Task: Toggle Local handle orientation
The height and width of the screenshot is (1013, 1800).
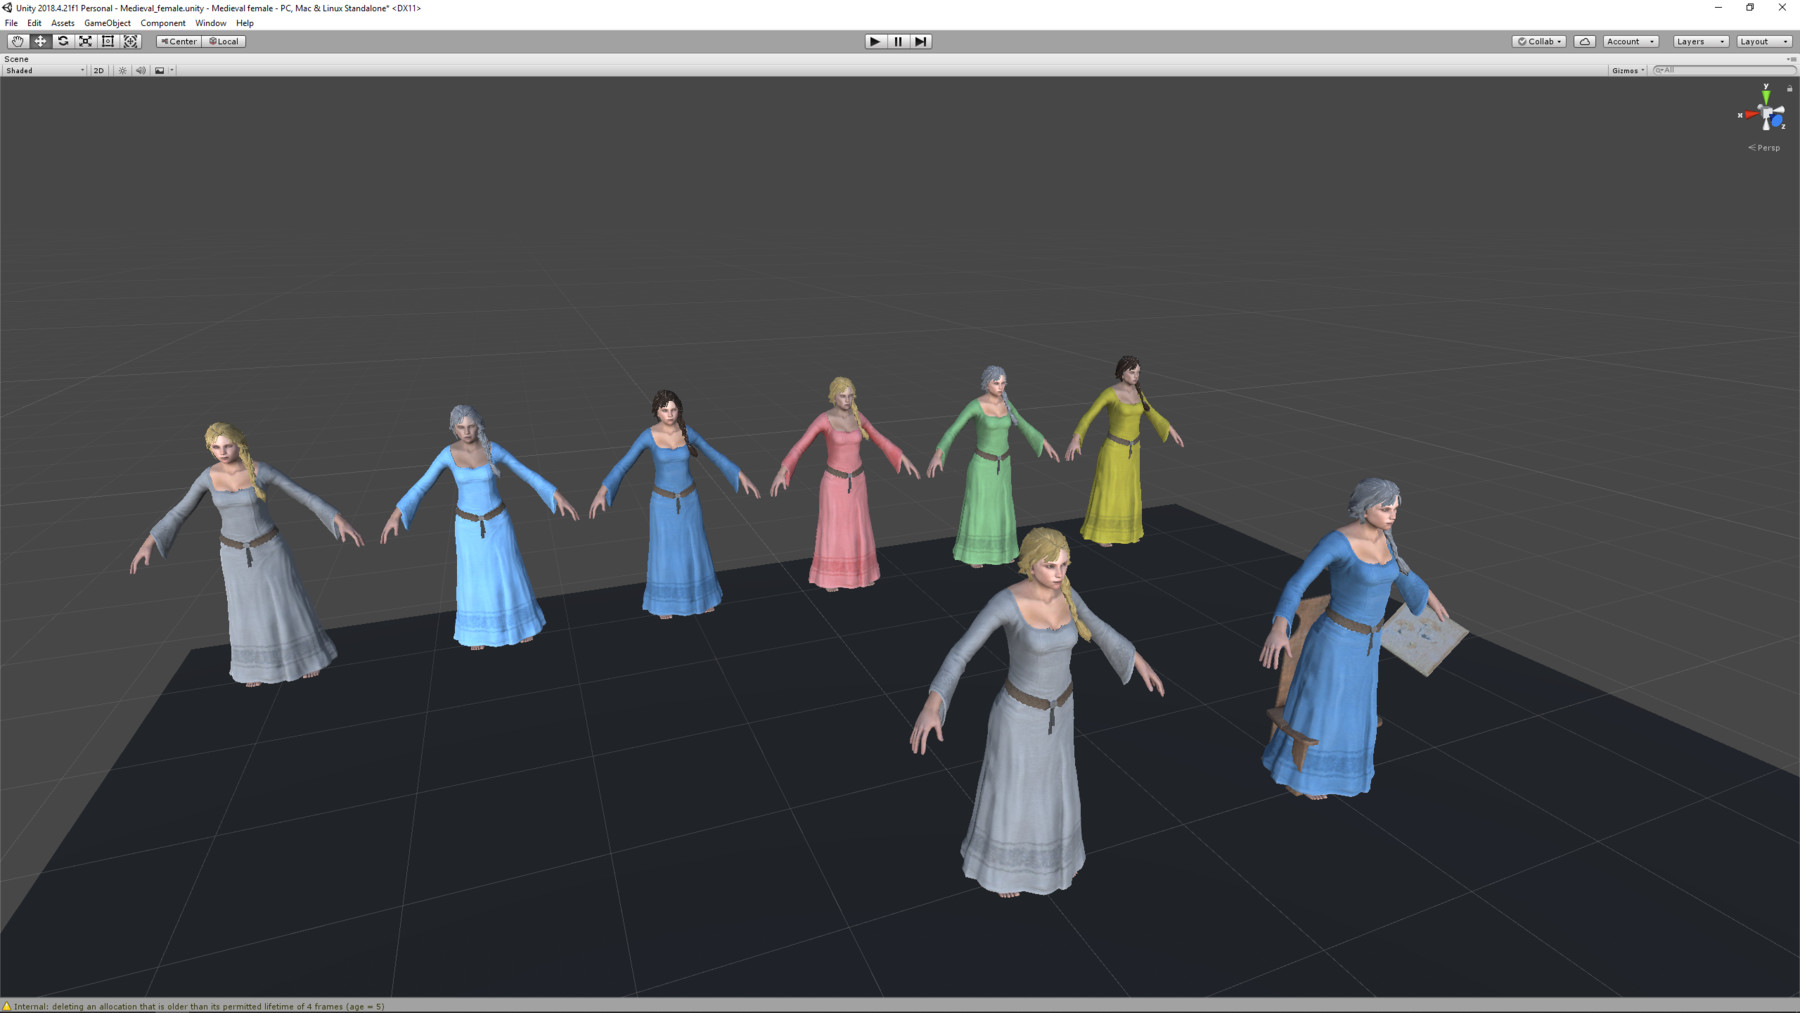Action: [222, 41]
